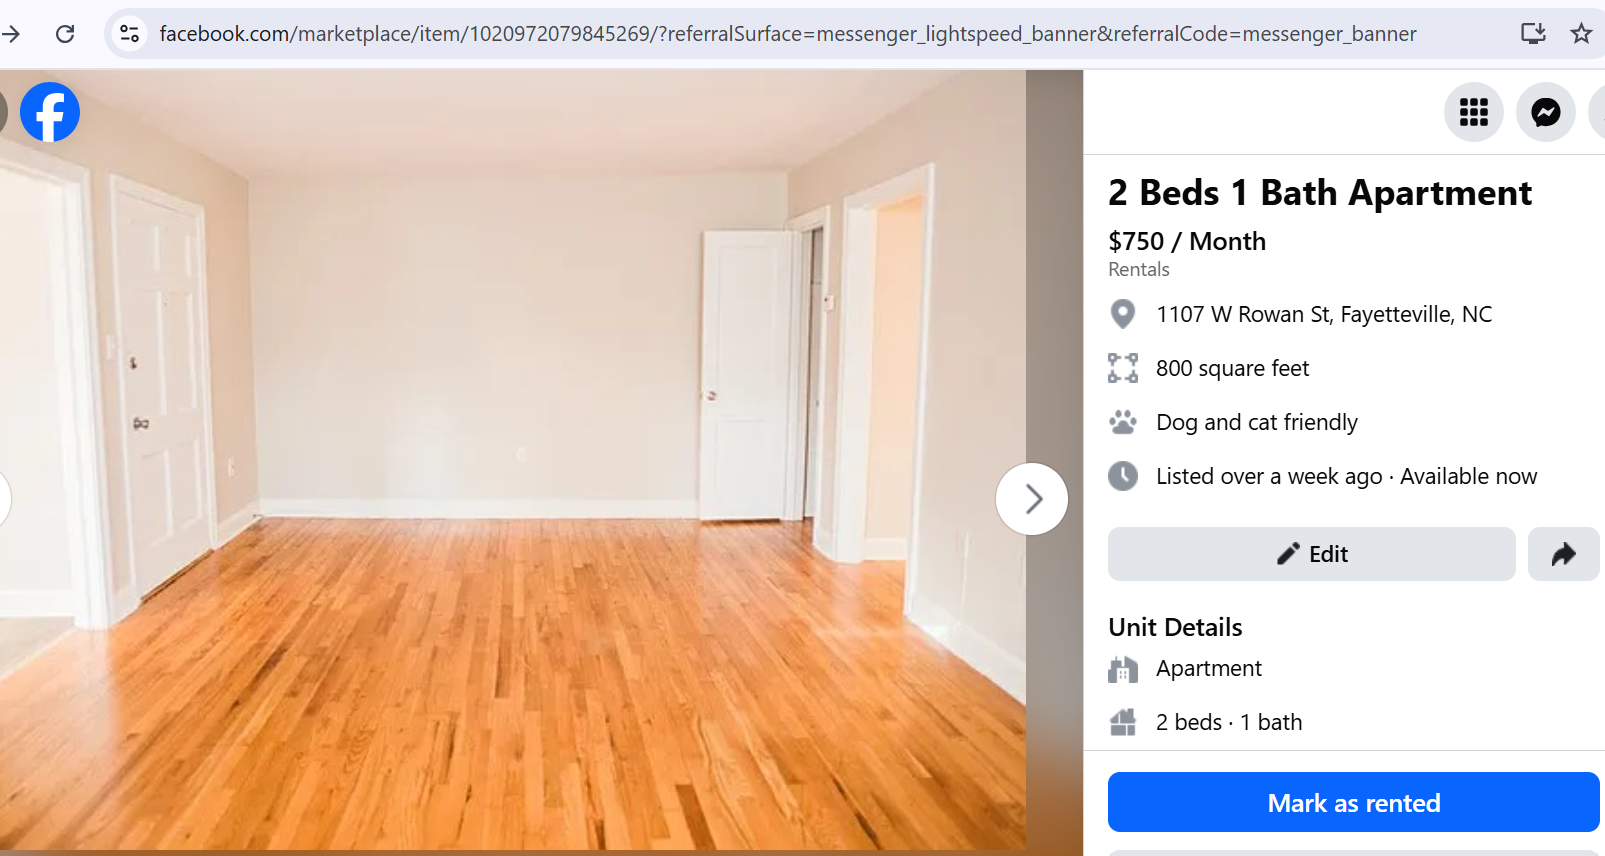This screenshot has height=856, width=1605.
Task: Open the Facebook home logo
Action: click(50, 112)
